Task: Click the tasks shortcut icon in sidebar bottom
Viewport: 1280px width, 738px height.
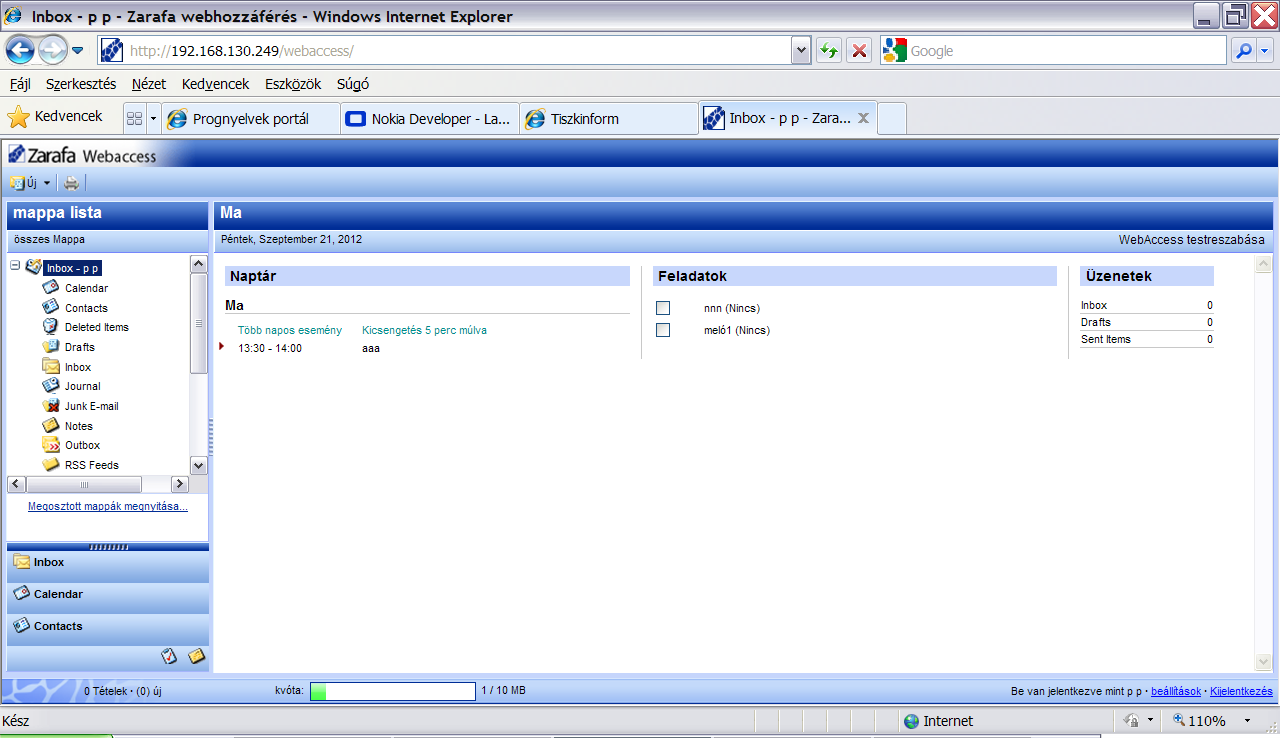Action: click(x=169, y=656)
